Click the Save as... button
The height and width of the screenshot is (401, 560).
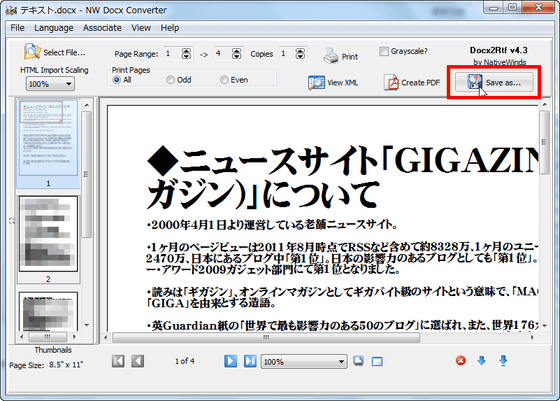click(494, 82)
